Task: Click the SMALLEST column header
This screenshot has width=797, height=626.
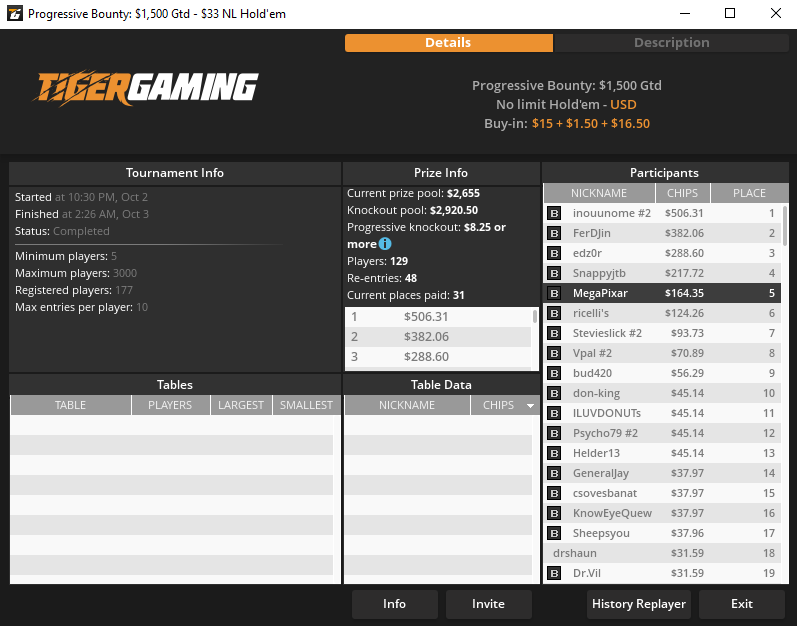Action: click(306, 405)
